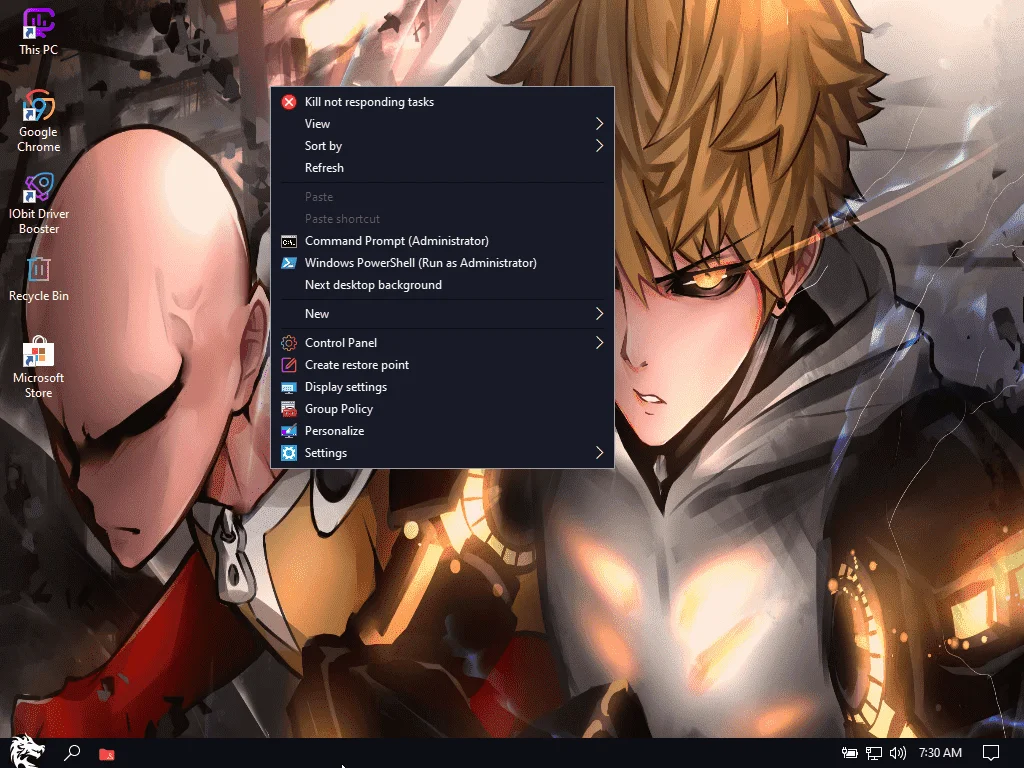Click the Display settings monitor icon
1024x768 pixels.
point(289,387)
